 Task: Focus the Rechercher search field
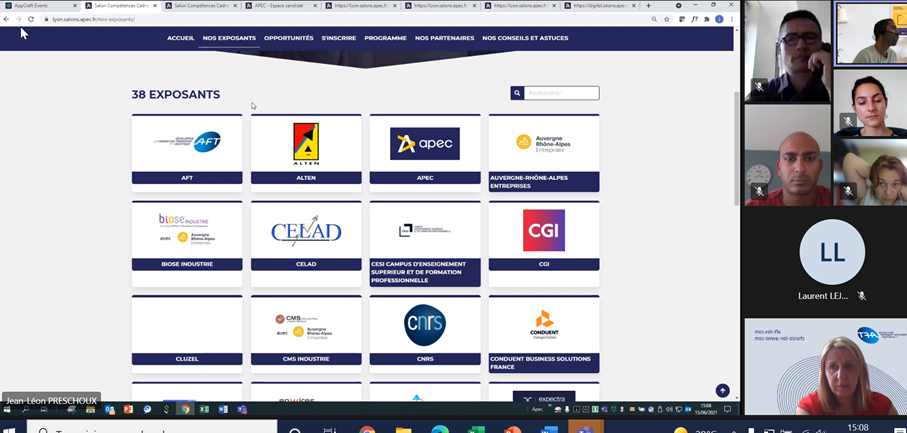562,93
